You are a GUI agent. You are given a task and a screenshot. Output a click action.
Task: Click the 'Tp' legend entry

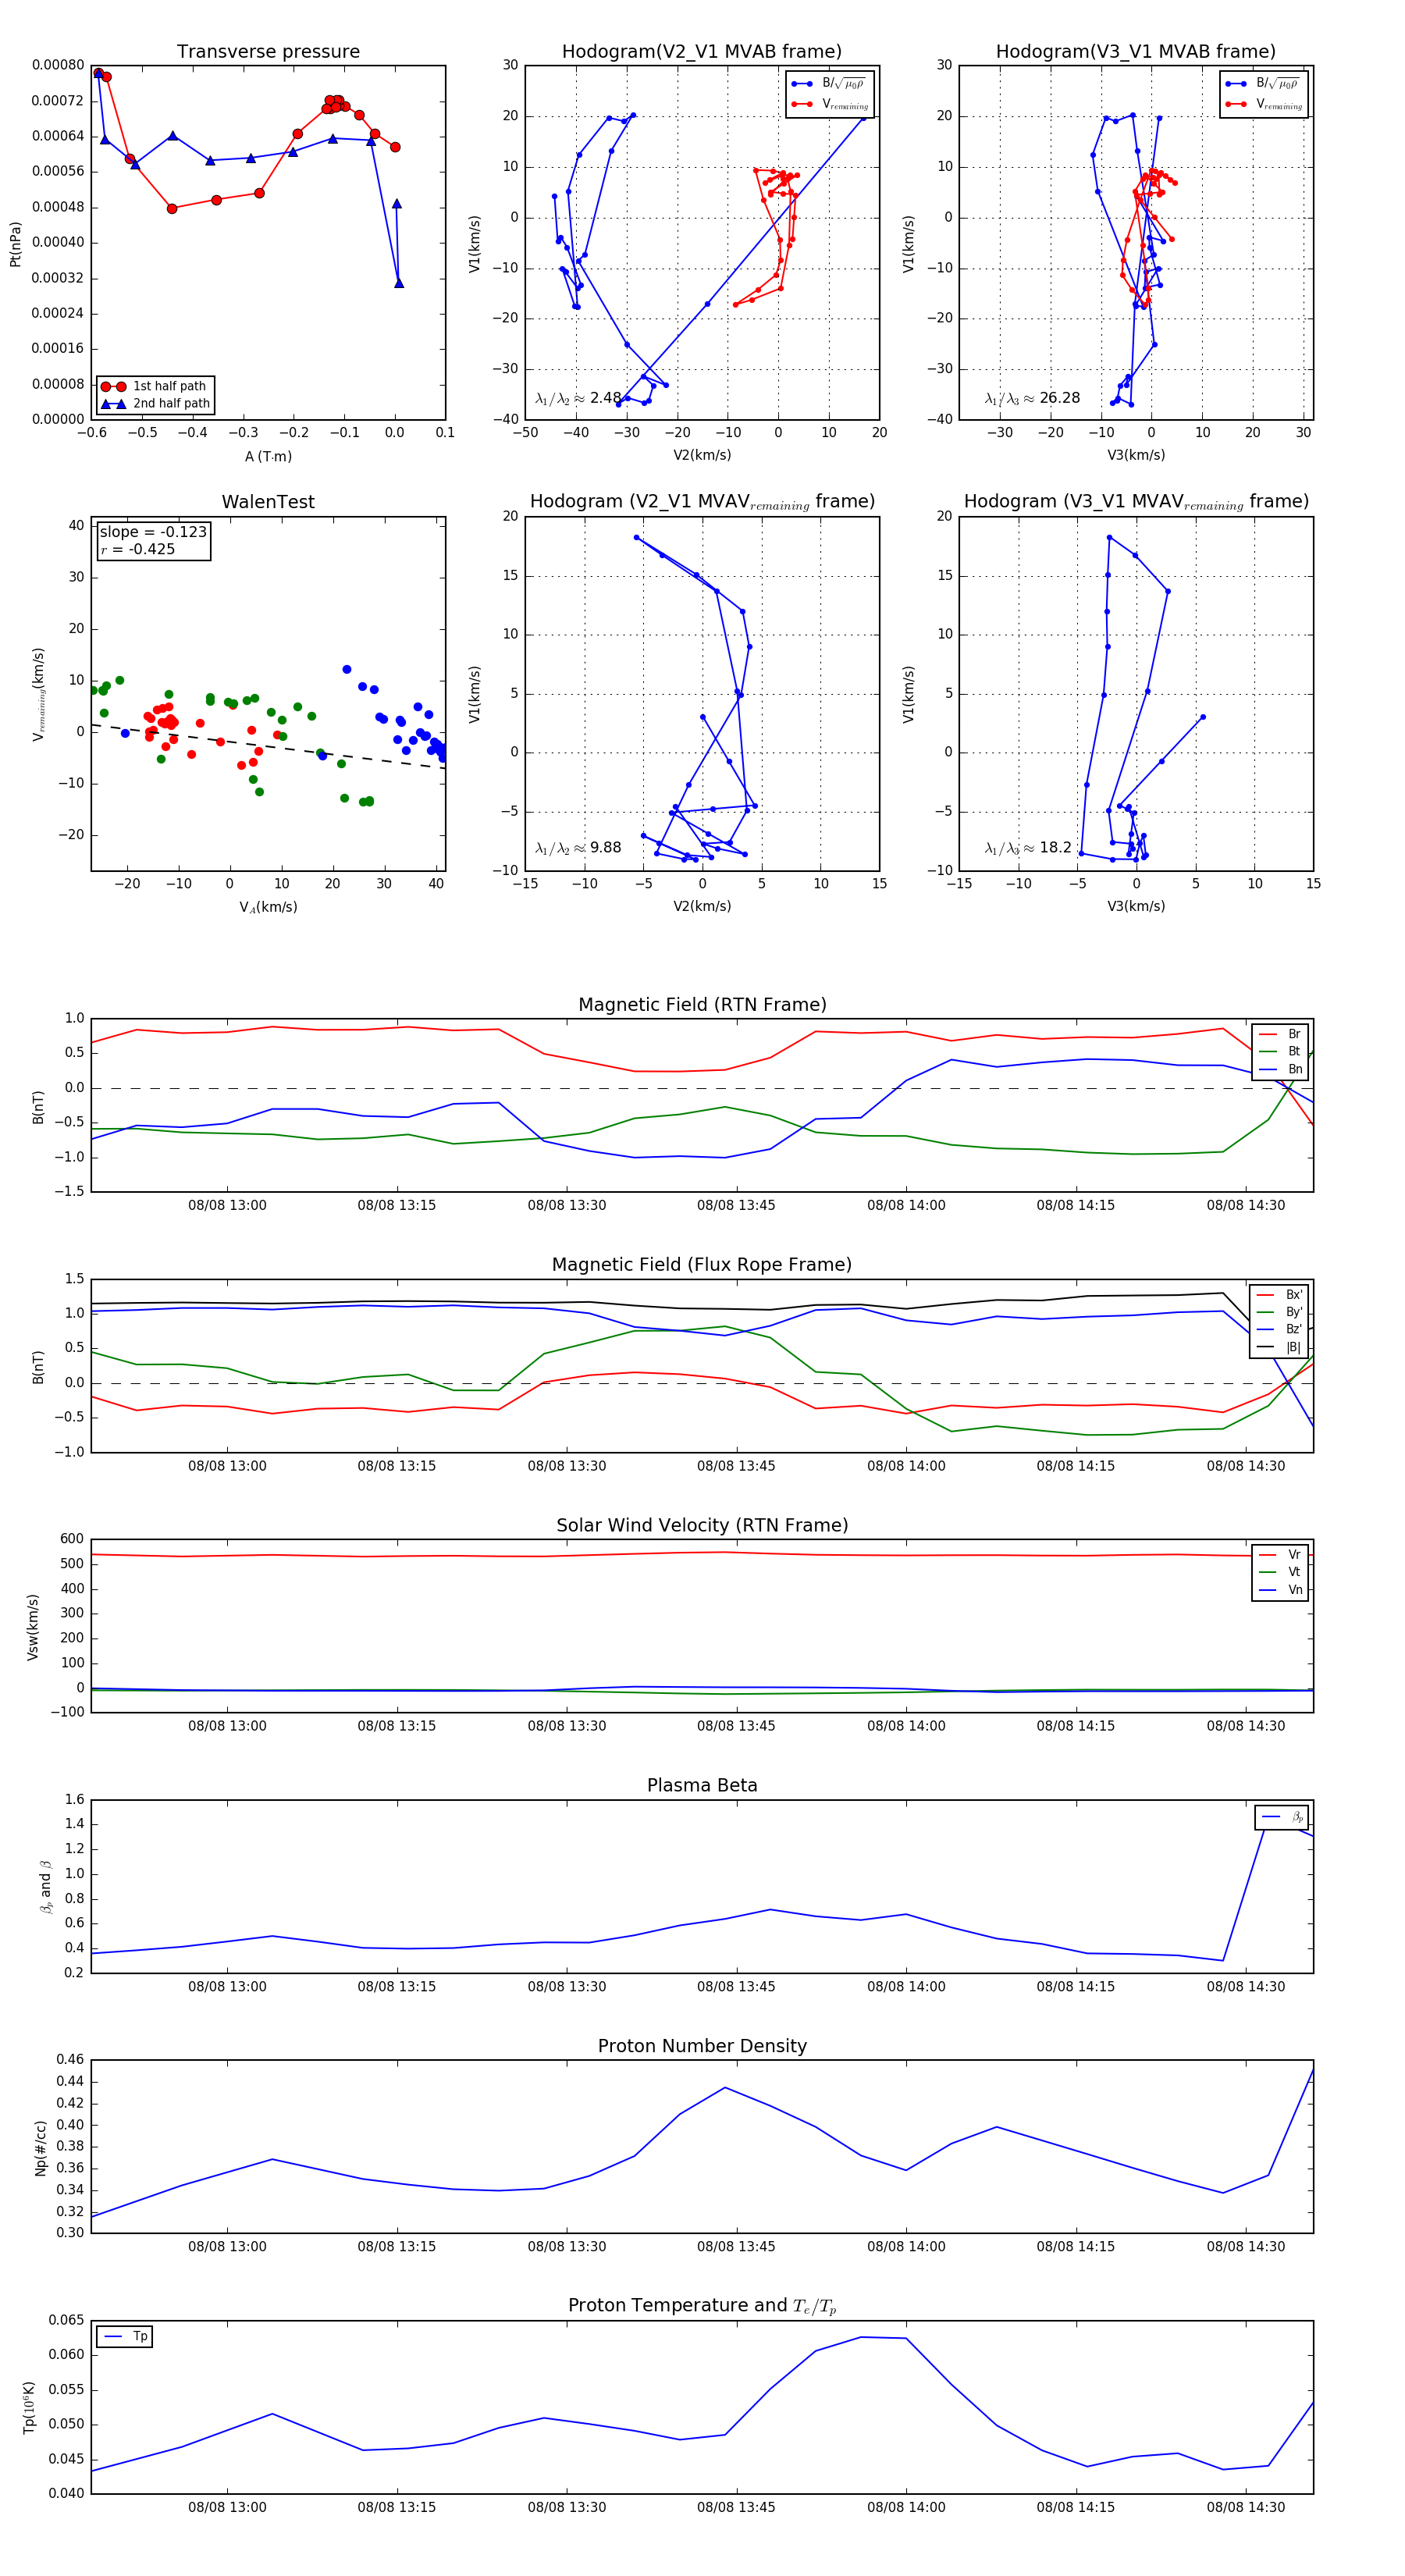126,2337
